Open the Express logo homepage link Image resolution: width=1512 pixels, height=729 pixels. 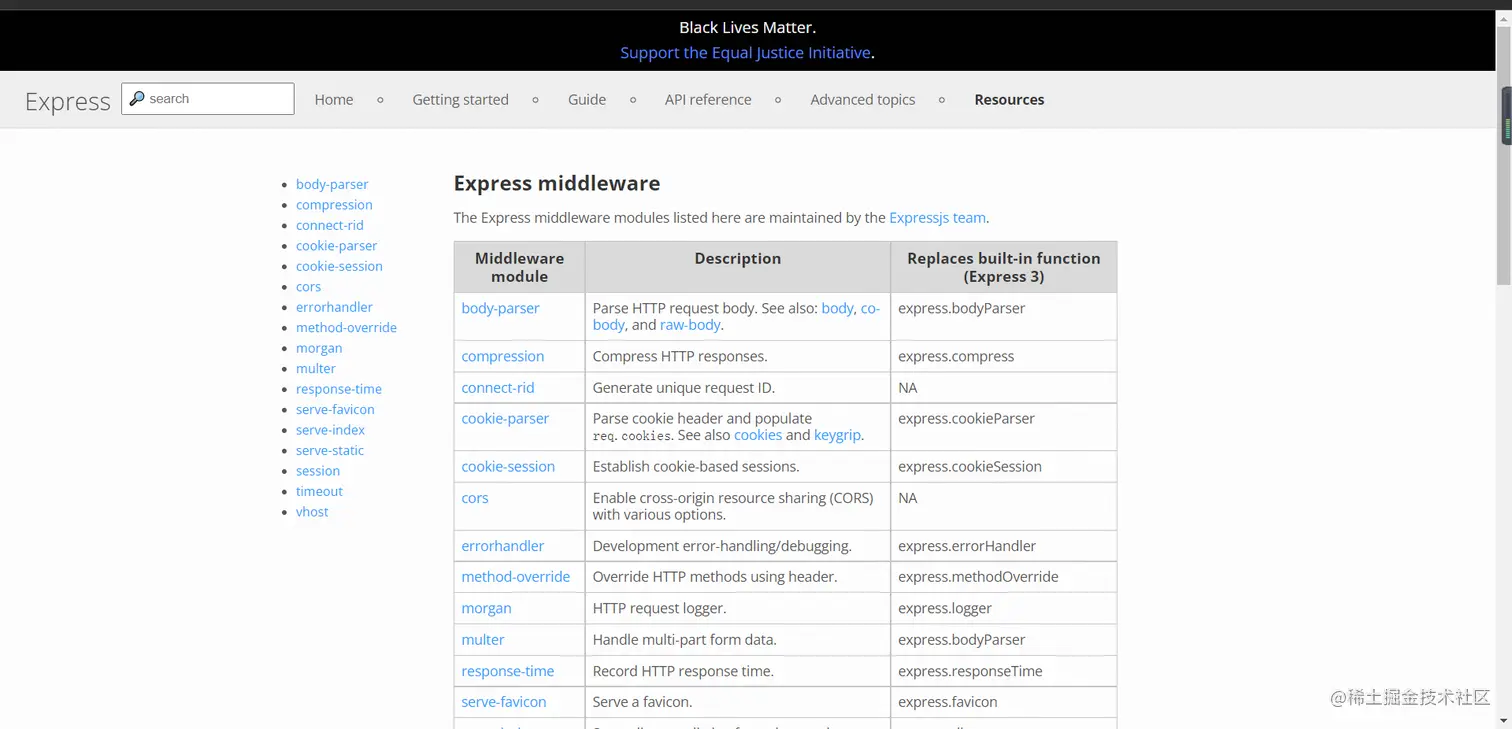[x=67, y=101]
